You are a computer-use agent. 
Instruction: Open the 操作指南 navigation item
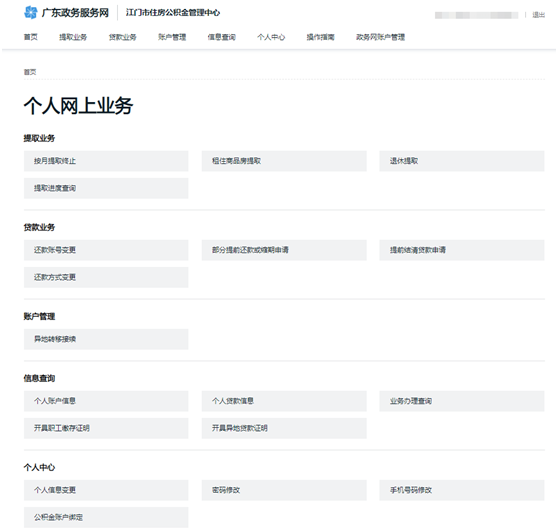[320, 37]
